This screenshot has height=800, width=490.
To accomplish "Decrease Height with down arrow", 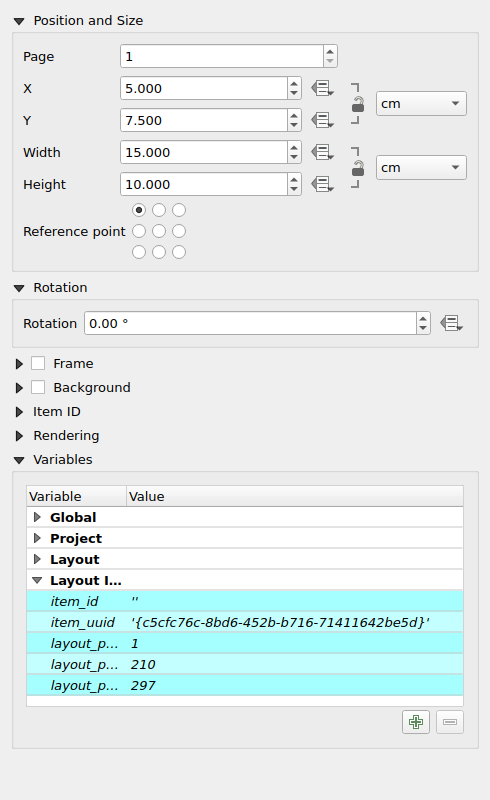I will pyautogui.click(x=294, y=189).
